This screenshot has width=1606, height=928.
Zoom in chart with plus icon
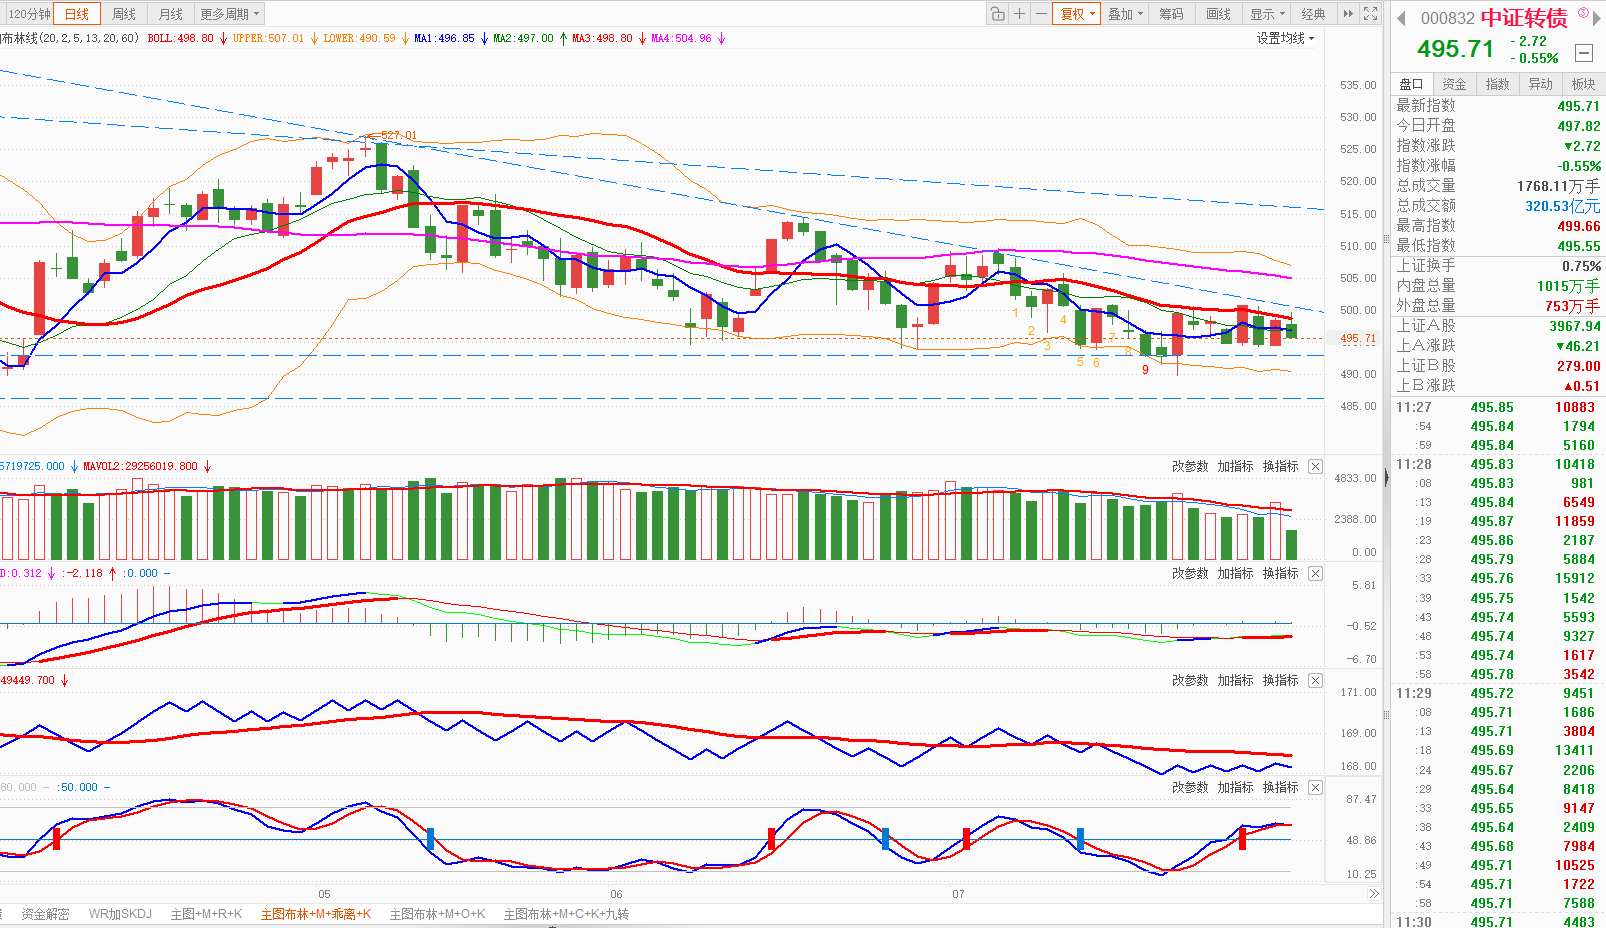pos(1019,14)
